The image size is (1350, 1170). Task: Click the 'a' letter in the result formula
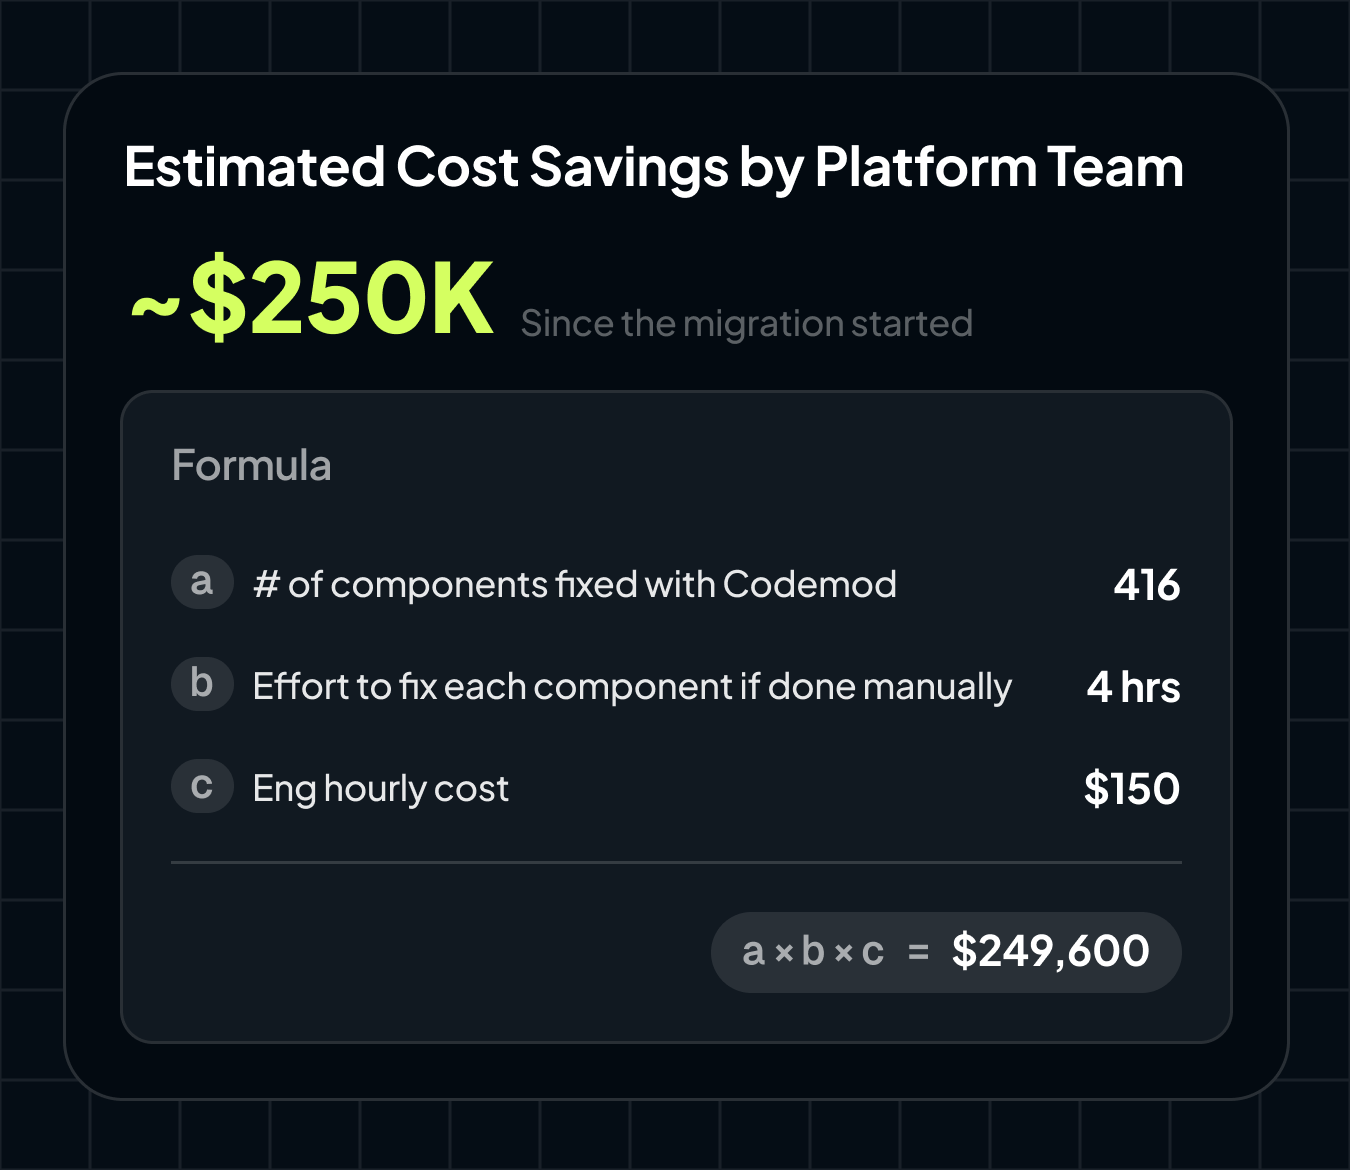pos(753,953)
